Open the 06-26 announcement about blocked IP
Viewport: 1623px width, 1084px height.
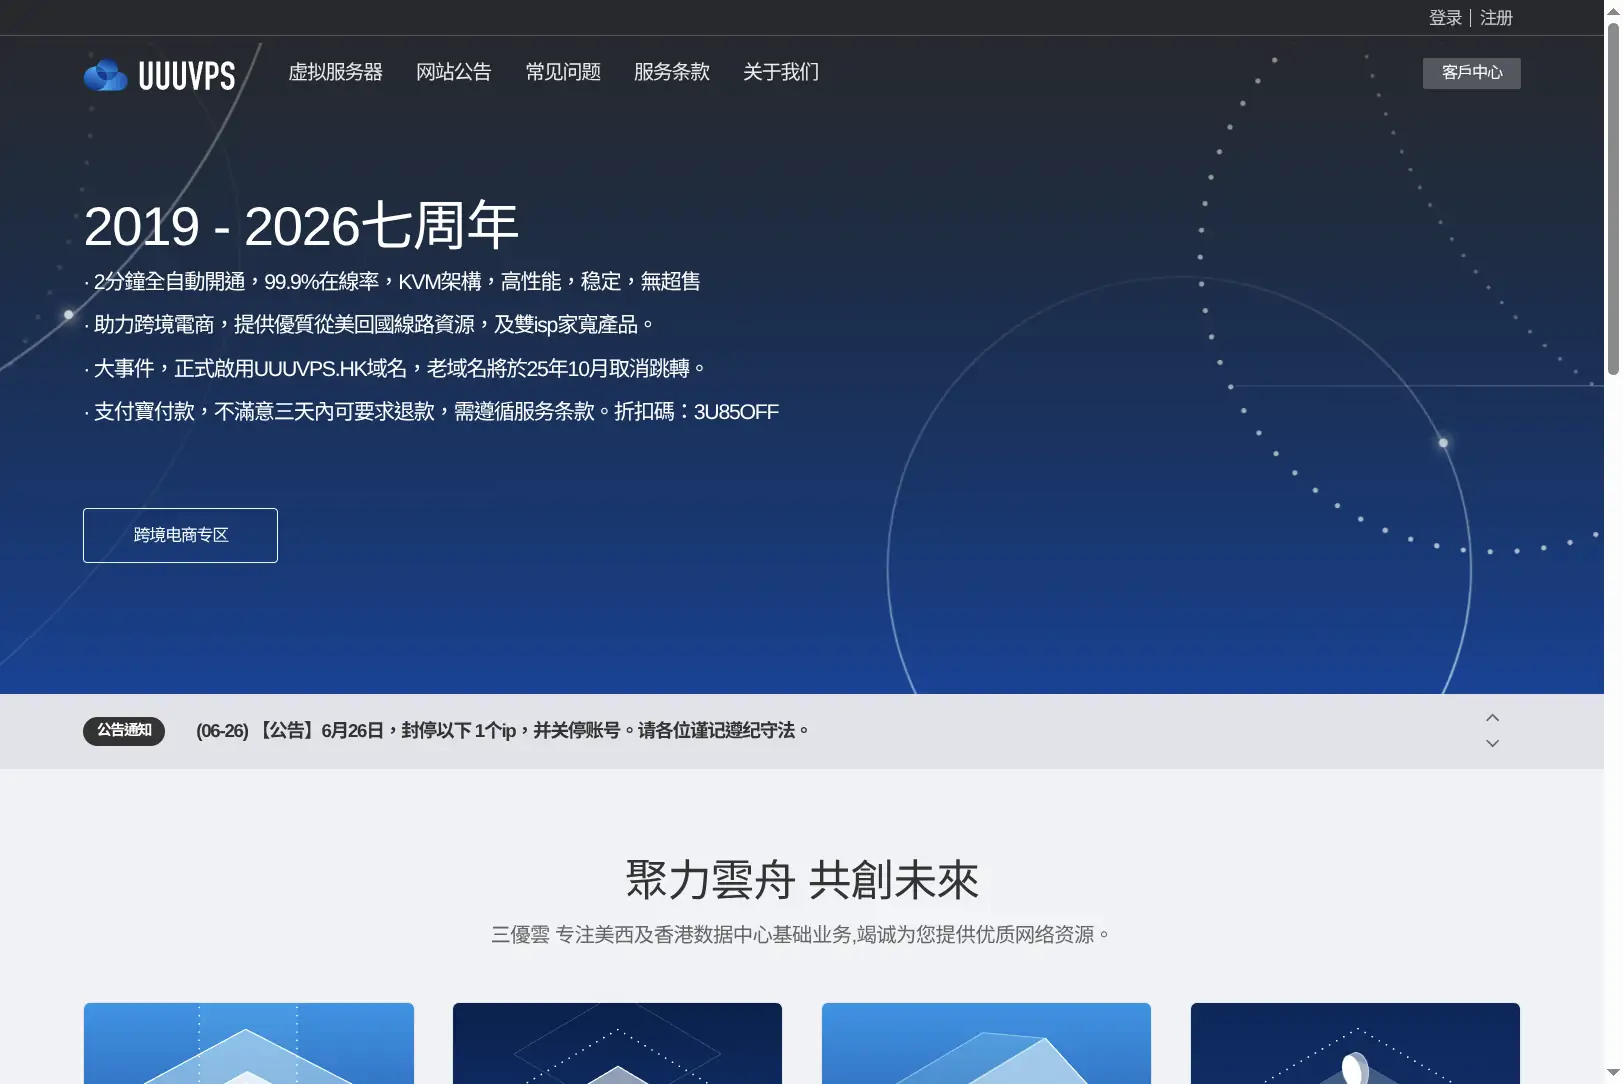click(503, 731)
